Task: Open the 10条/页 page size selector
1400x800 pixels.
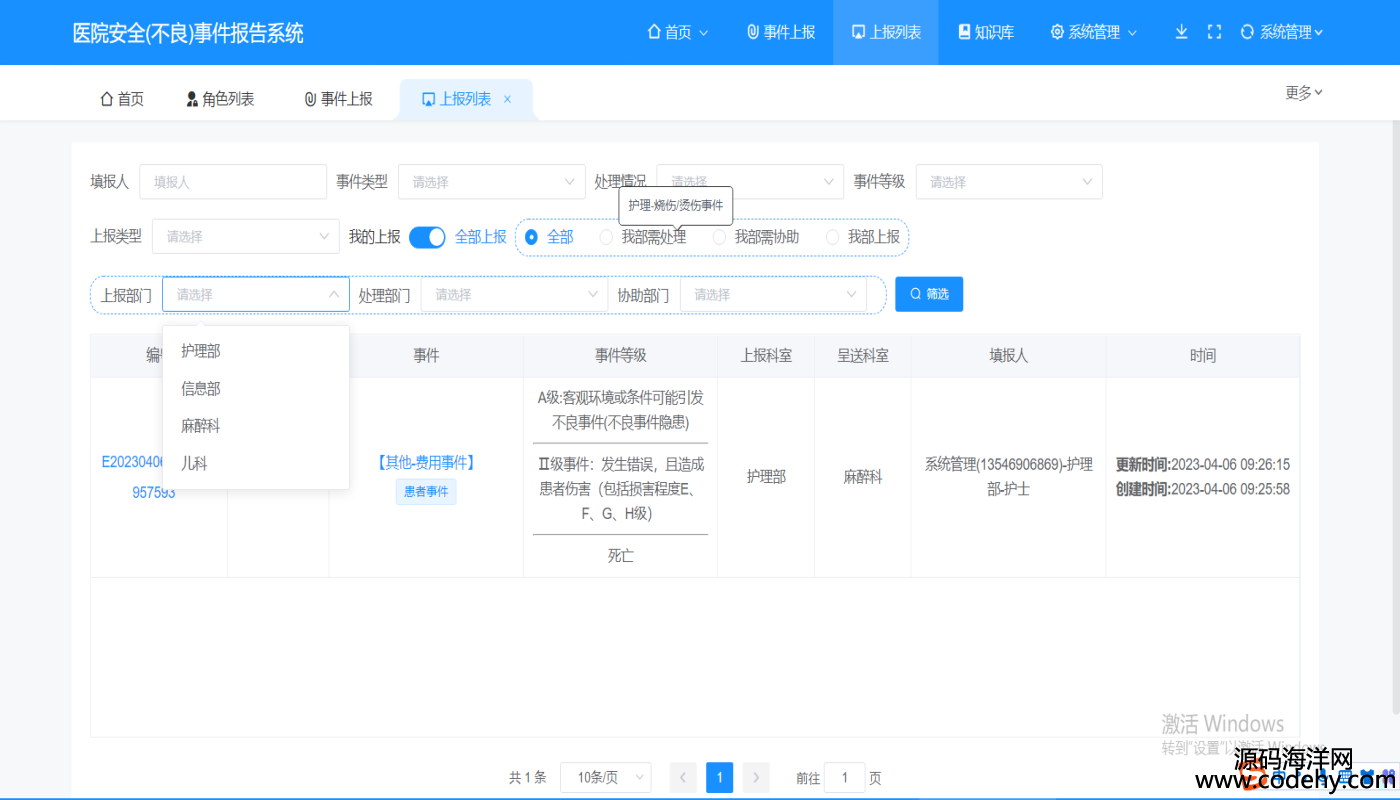Action: pyautogui.click(x=605, y=778)
